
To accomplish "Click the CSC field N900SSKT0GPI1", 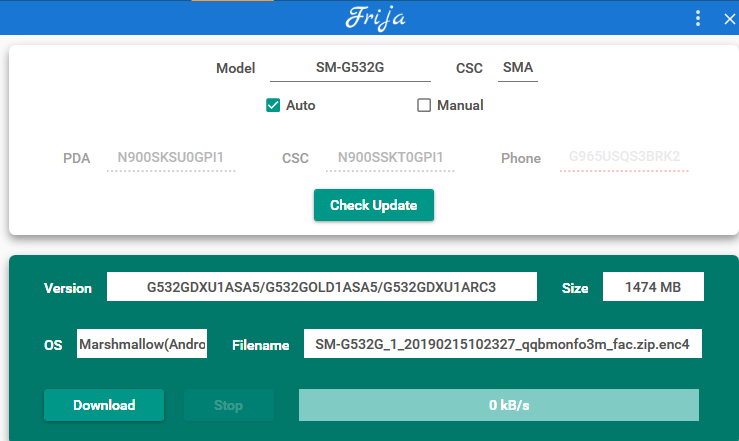I will 390,158.
